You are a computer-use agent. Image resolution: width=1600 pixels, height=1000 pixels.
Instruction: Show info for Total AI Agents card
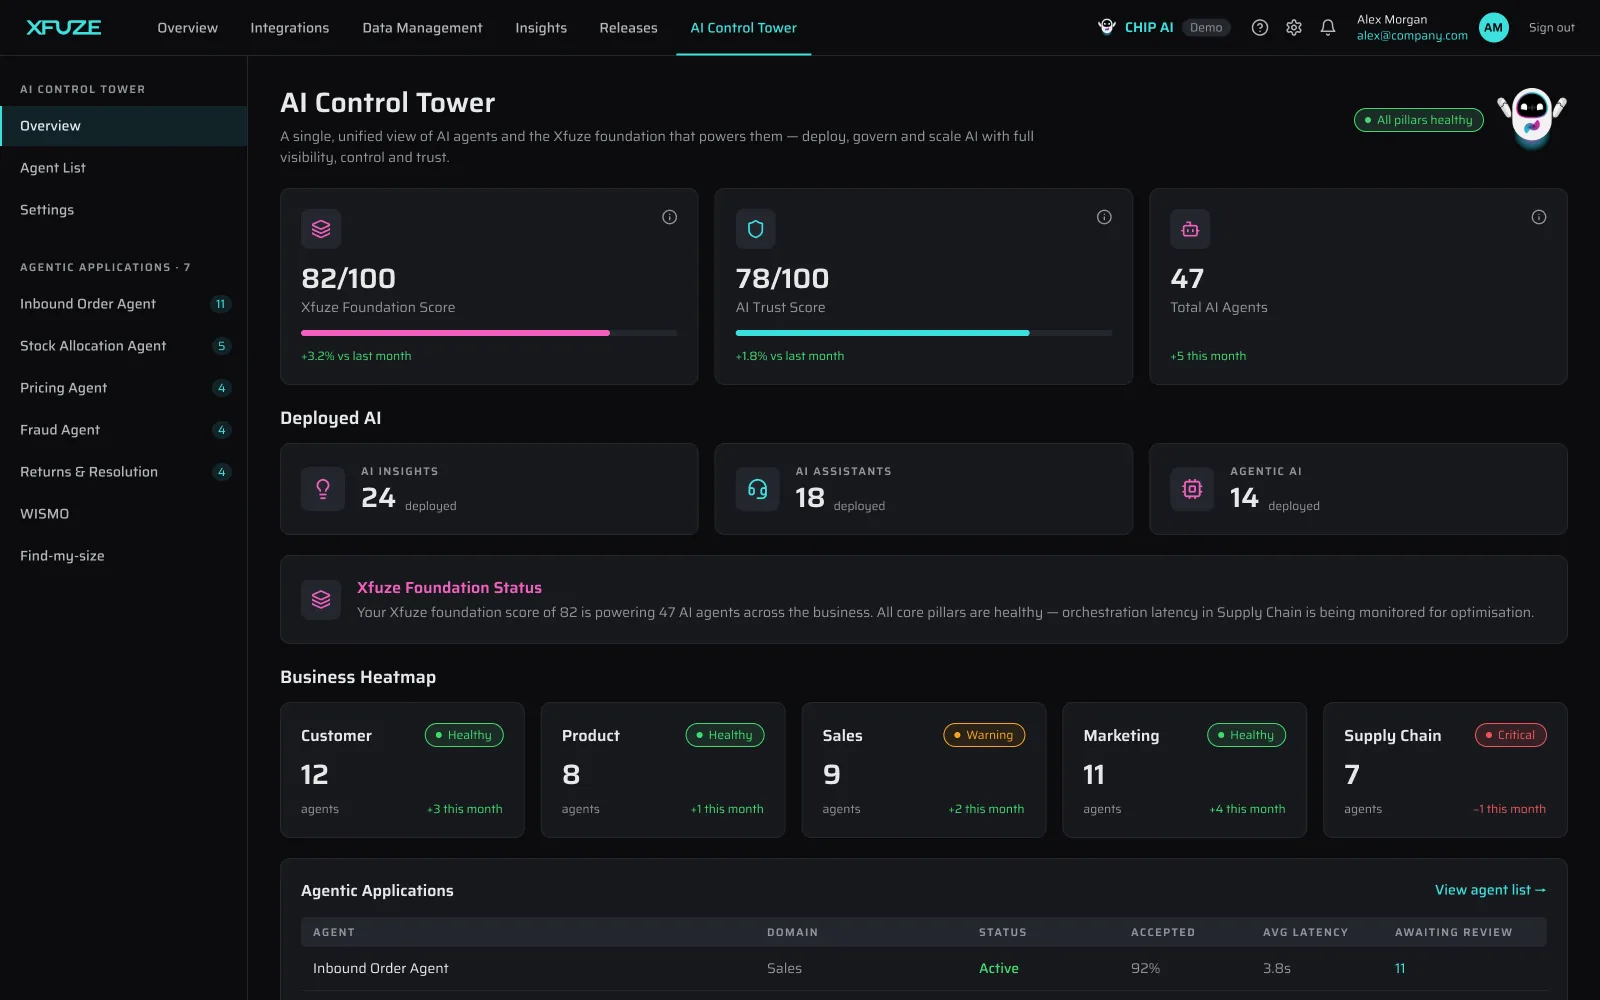1539,217
